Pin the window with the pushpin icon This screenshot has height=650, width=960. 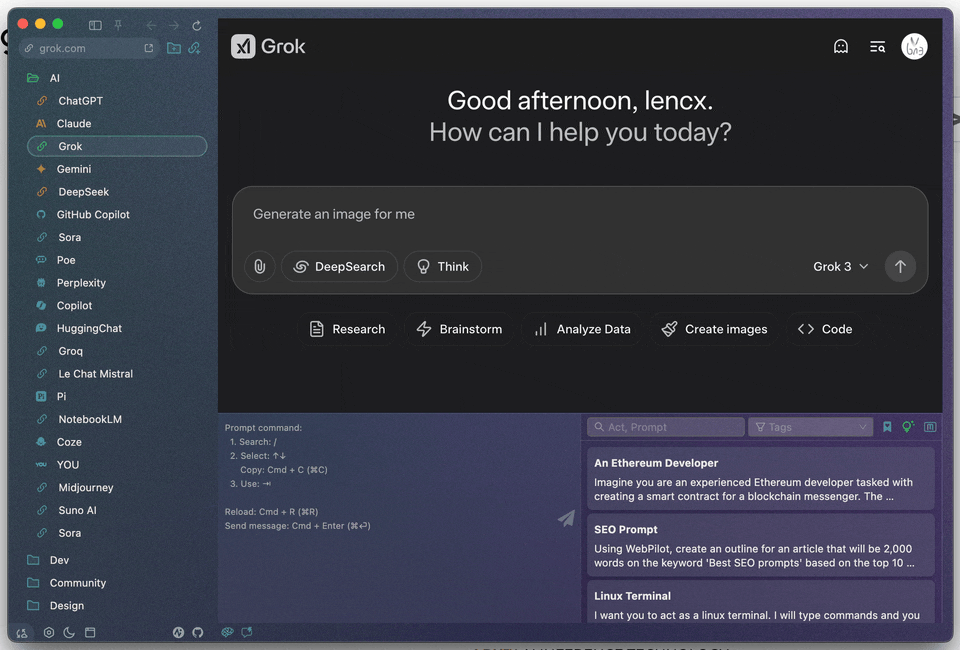click(118, 25)
